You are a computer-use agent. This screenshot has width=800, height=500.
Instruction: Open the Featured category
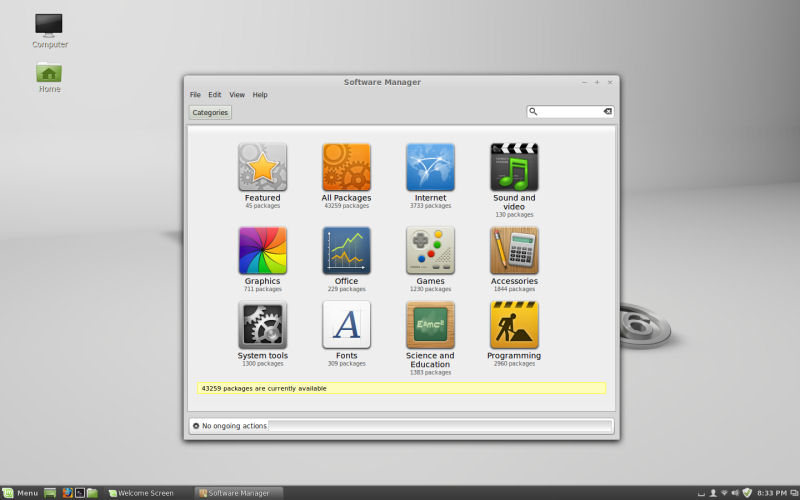click(262, 167)
